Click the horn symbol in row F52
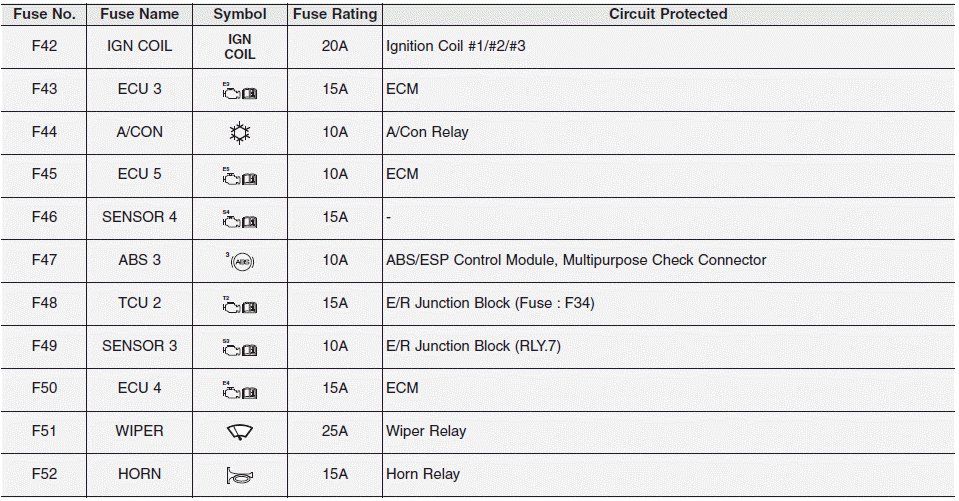 coord(240,476)
